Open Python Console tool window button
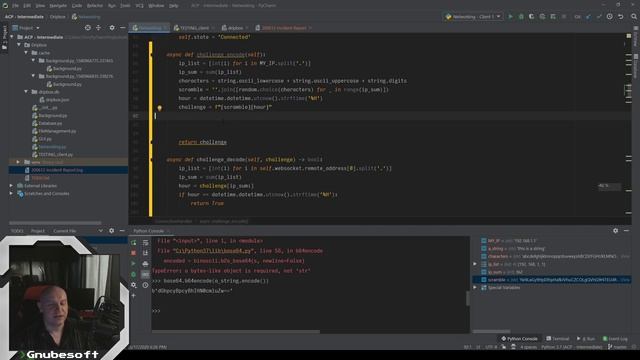This screenshot has width=640, height=360. click(x=519, y=339)
